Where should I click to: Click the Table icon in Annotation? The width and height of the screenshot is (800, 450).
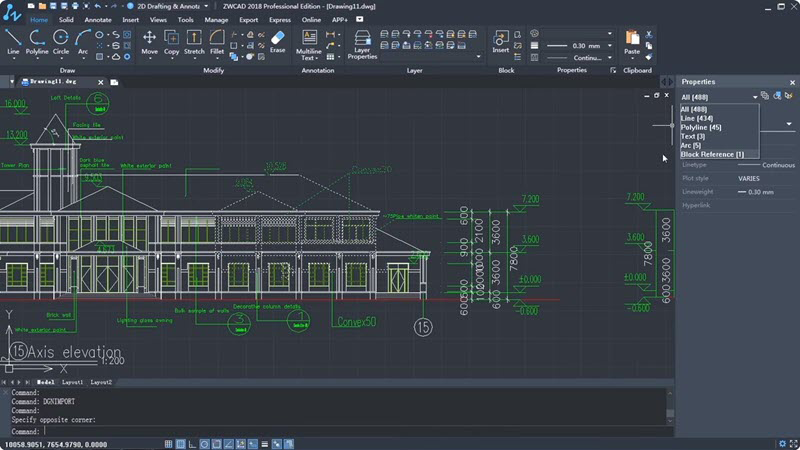[x=330, y=57]
